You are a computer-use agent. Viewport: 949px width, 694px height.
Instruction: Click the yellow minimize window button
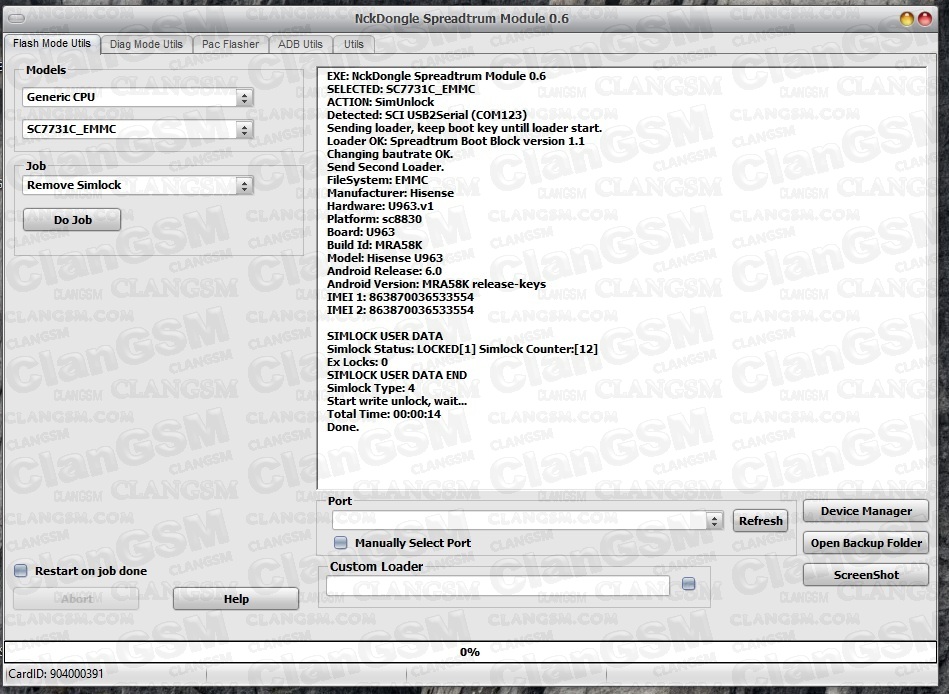(907, 19)
